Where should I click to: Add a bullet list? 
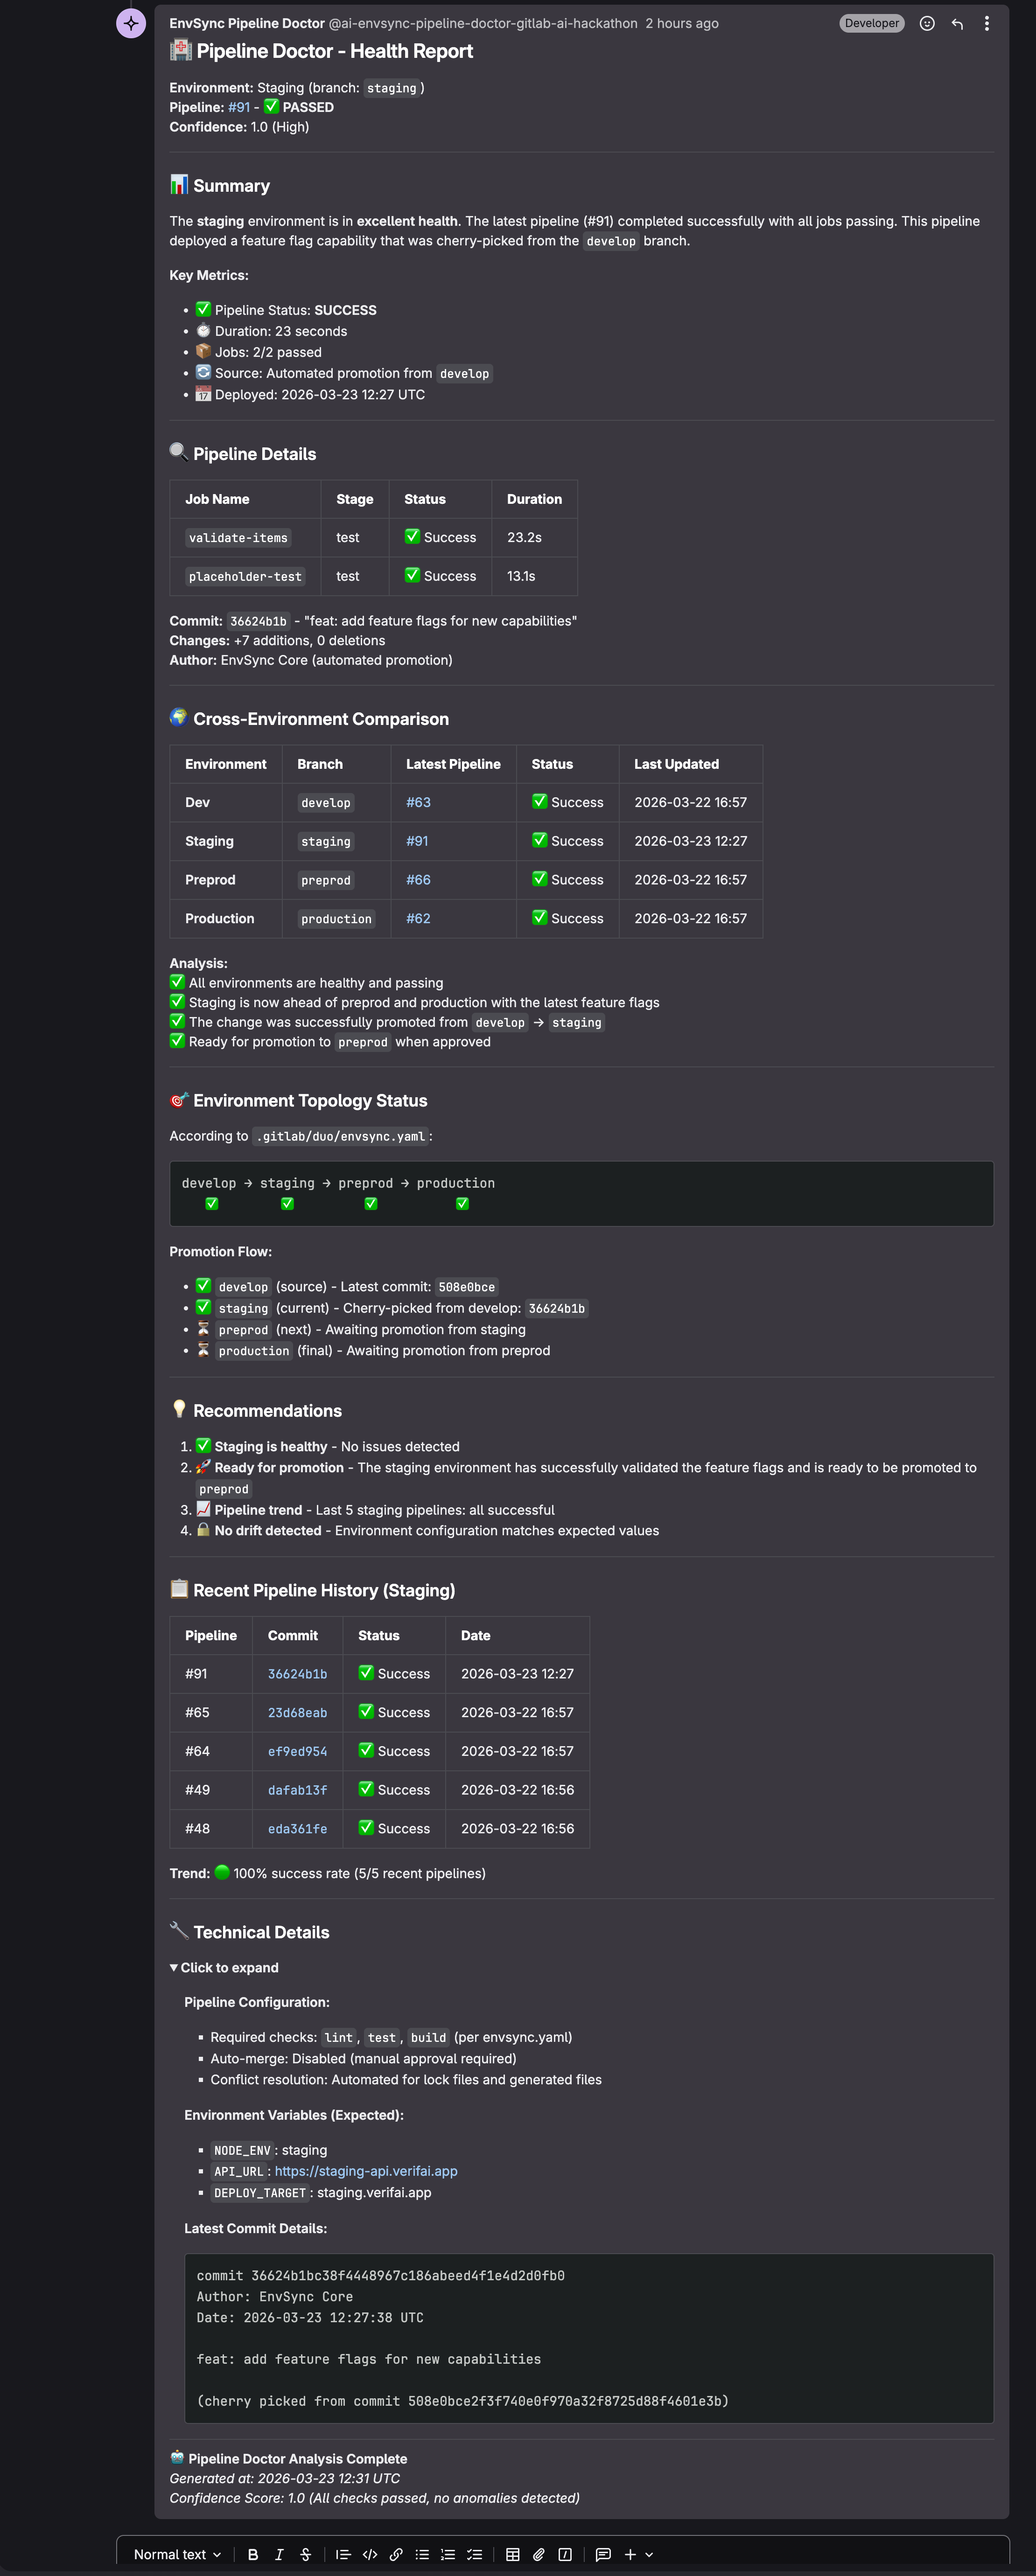tap(422, 2554)
